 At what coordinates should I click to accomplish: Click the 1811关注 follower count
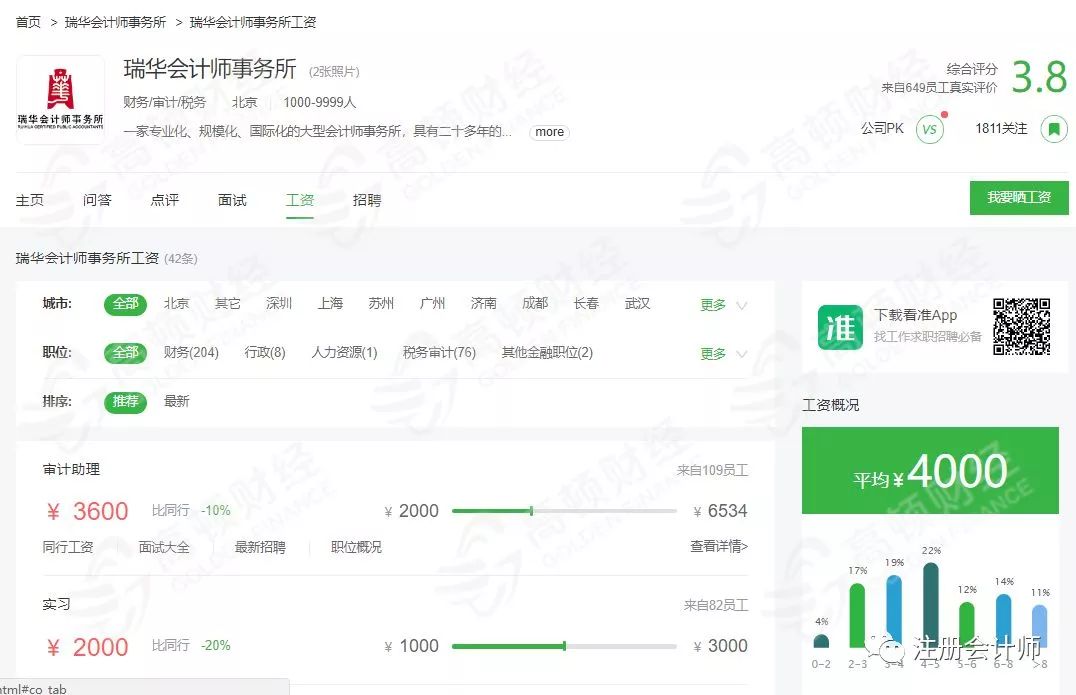tap(1001, 128)
